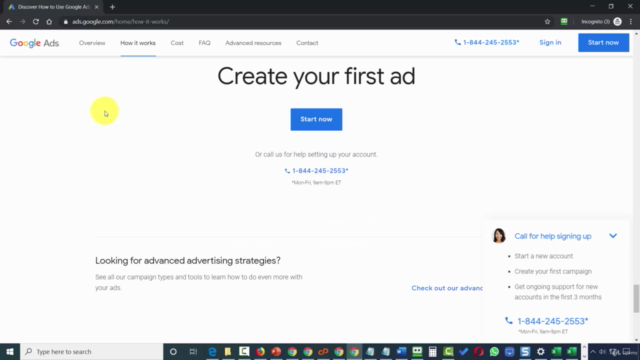The height and width of the screenshot is (360, 640).
Task: Click the address bar URL
Action: pyautogui.click(x=120, y=22)
